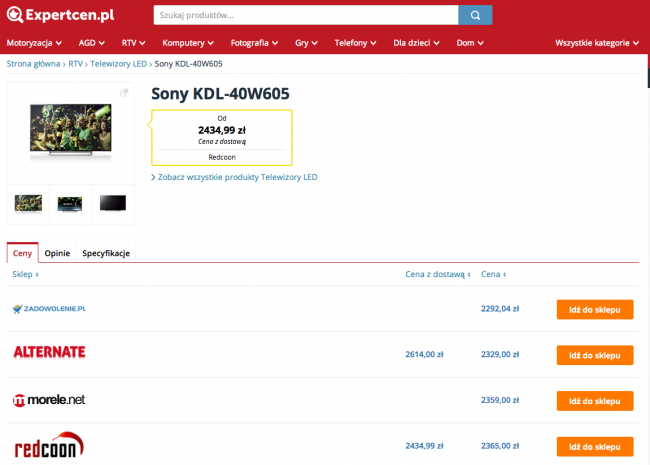Click the blue search magnifier button
Image resolution: width=650 pixels, height=465 pixels.
pyautogui.click(x=475, y=15)
